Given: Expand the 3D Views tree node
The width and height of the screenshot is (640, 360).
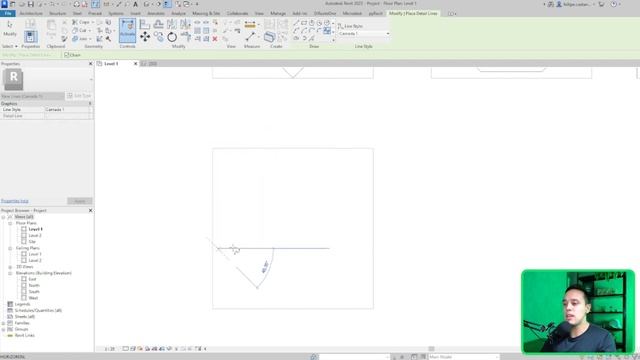Looking at the screenshot, I should [x=10, y=267].
